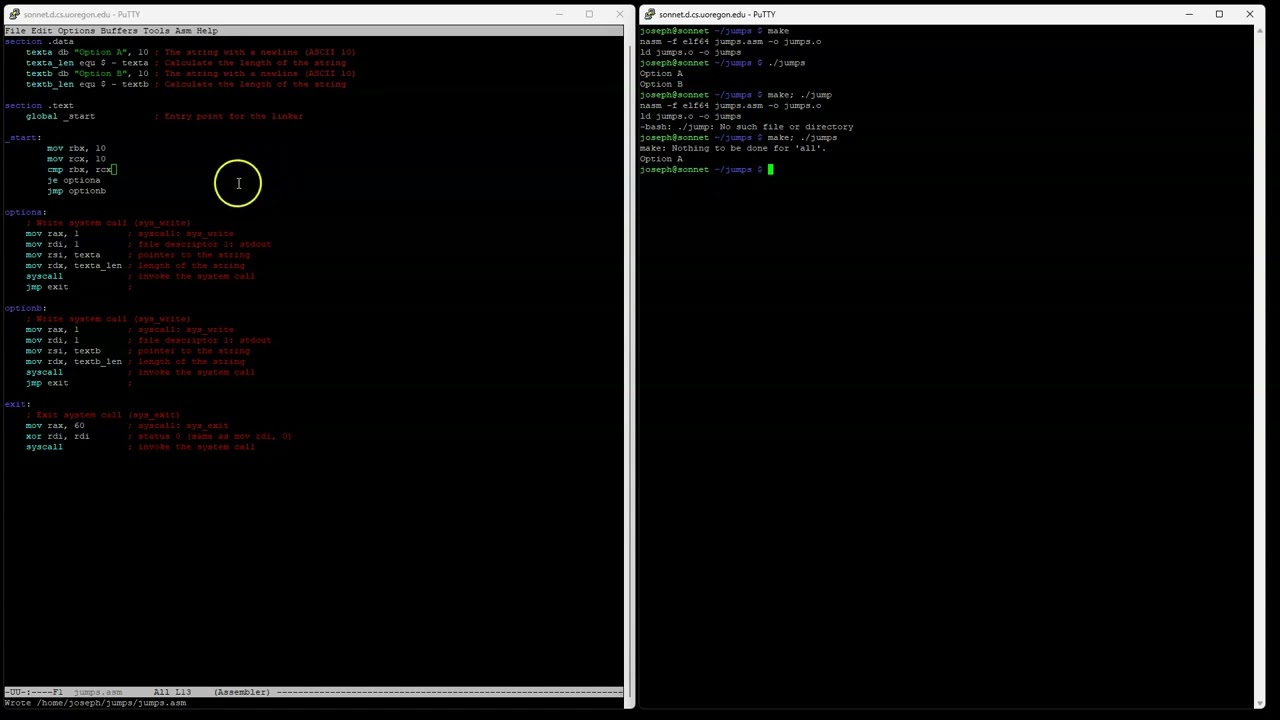This screenshot has width=1280, height=720.
Task: Click PuTTY icon in left window title bar
Action: [14, 14]
